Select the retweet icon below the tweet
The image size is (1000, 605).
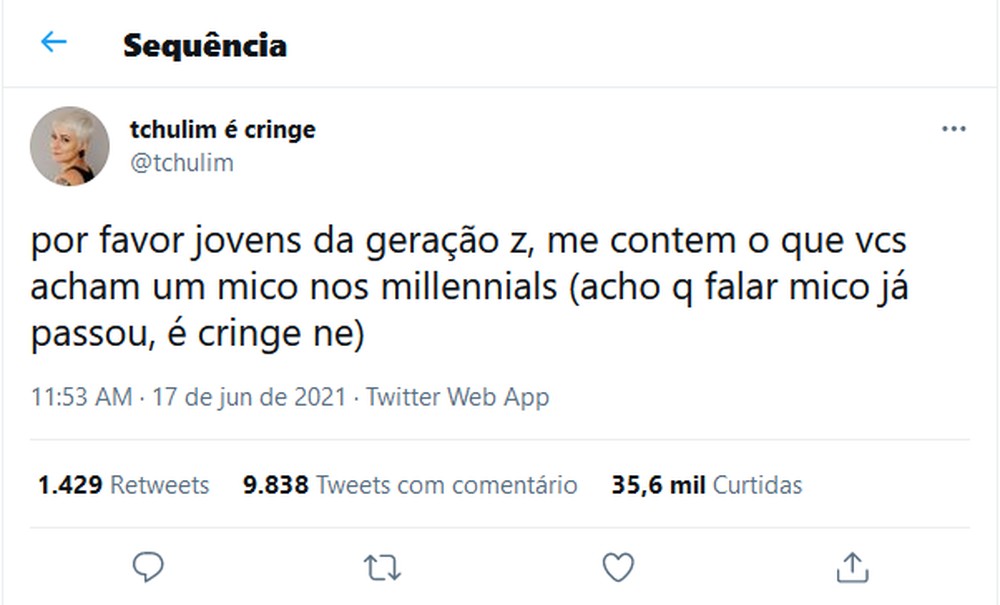click(x=381, y=567)
